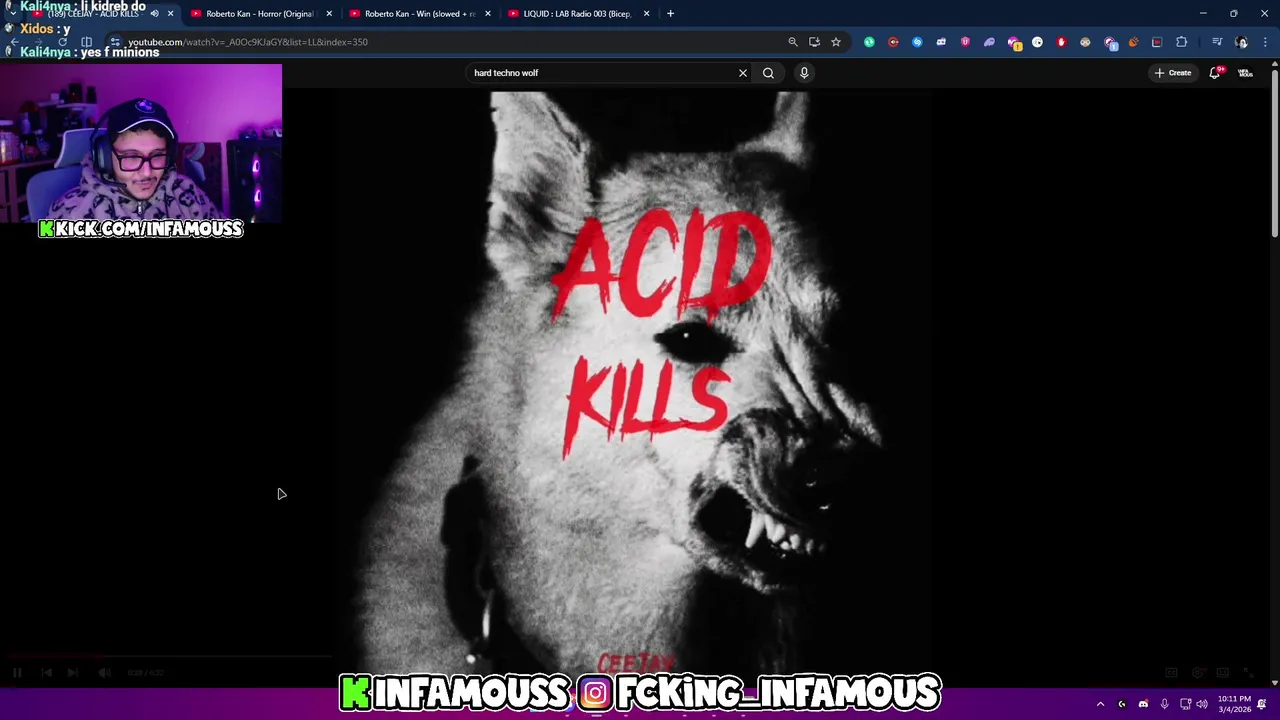Open the green circular extension icon

869,42
